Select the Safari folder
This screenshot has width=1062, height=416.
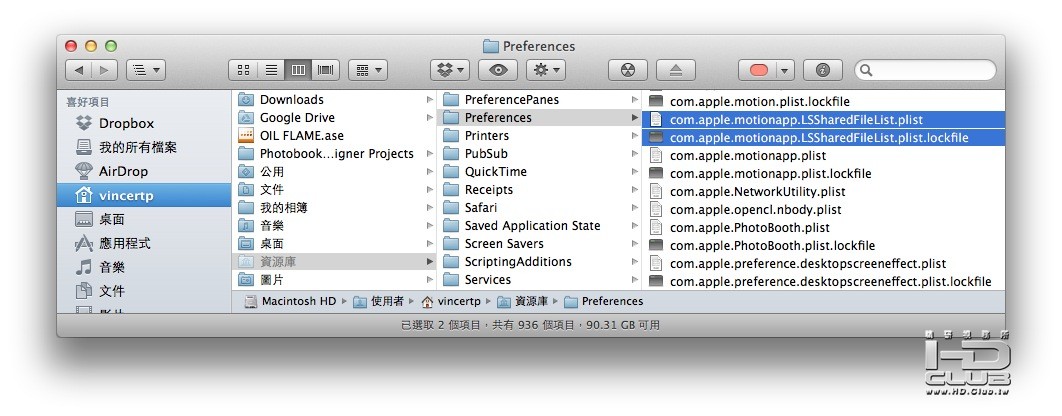click(x=540, y=207)
